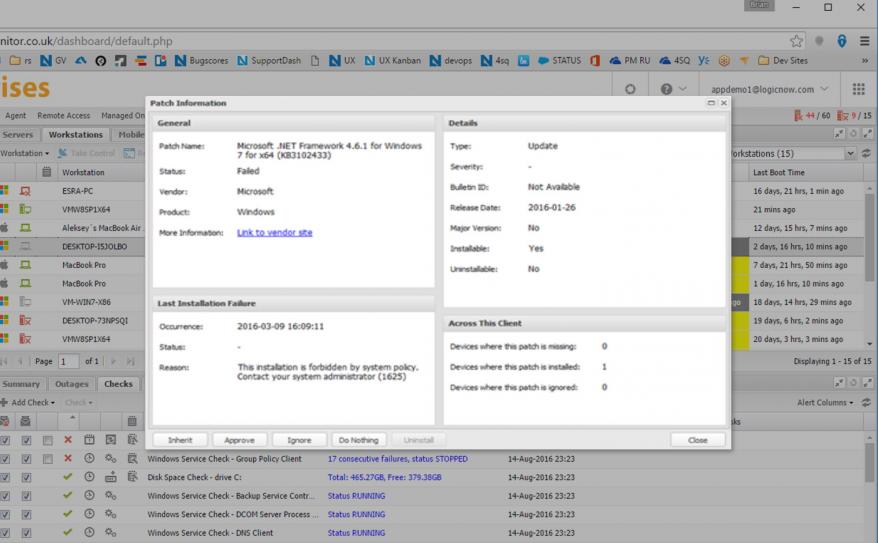Open the UX Kanban bookmark
The width and height of the screenshot is (878, 543).
[x=393, y=60]
